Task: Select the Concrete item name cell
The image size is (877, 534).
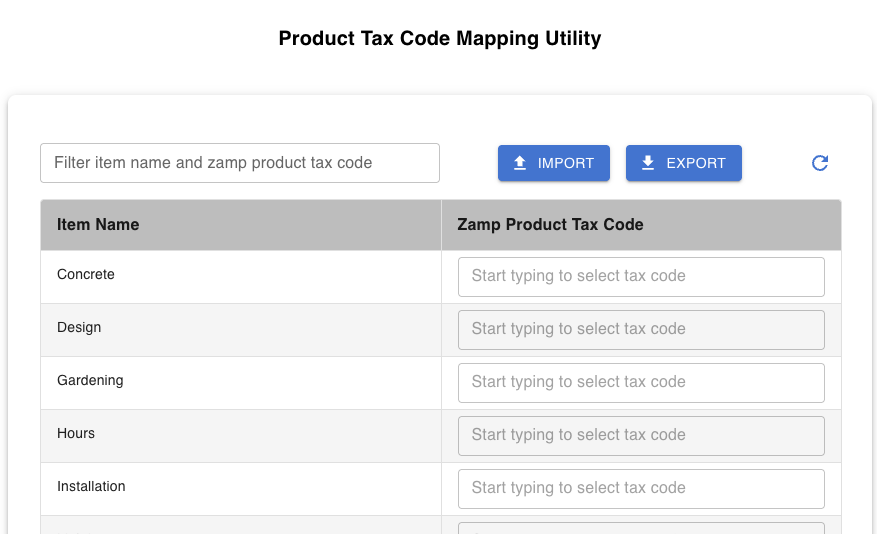Action: pyautogui.click(x=86, y=275)
